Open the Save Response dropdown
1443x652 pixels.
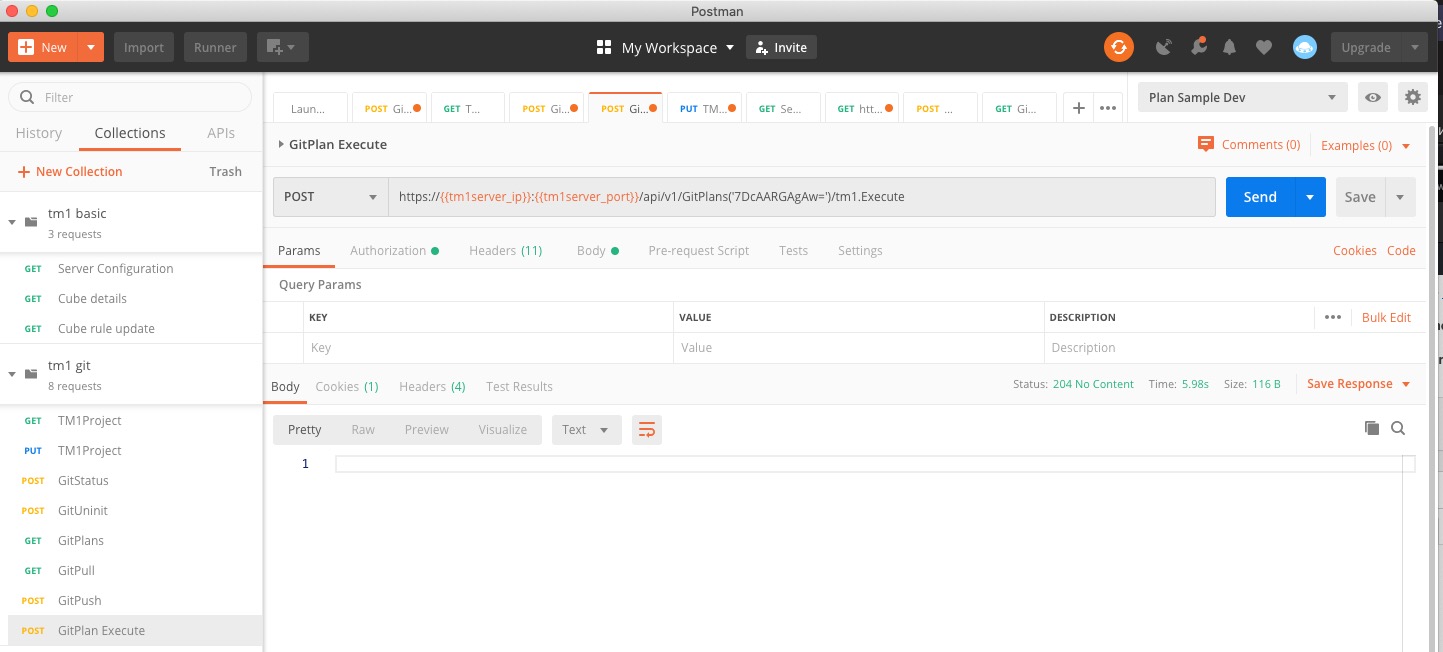click(1358, 384)
